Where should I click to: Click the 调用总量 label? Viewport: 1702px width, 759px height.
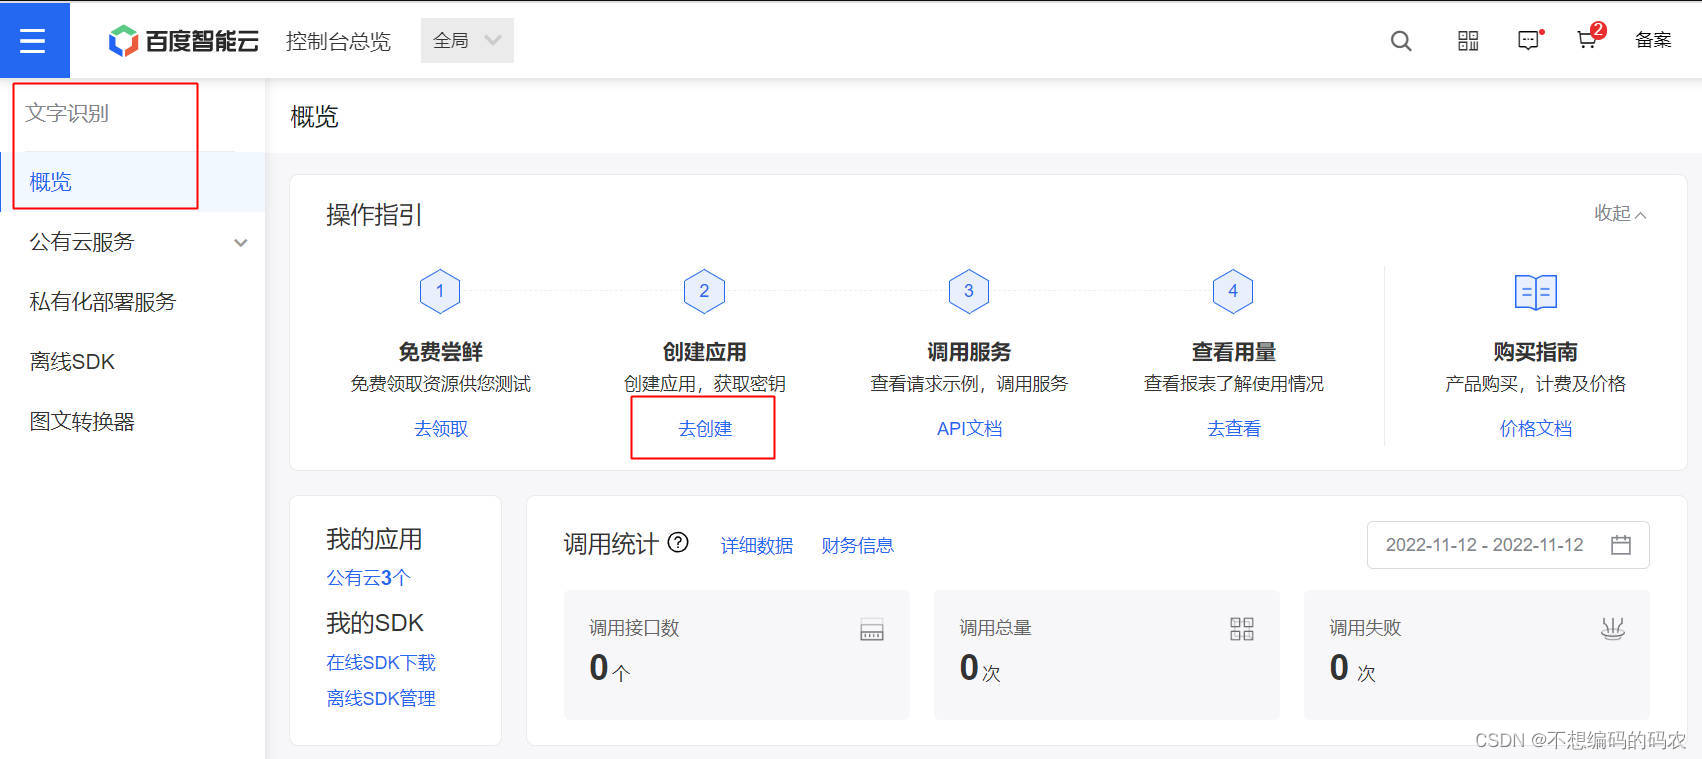click(x=995, y=628)
